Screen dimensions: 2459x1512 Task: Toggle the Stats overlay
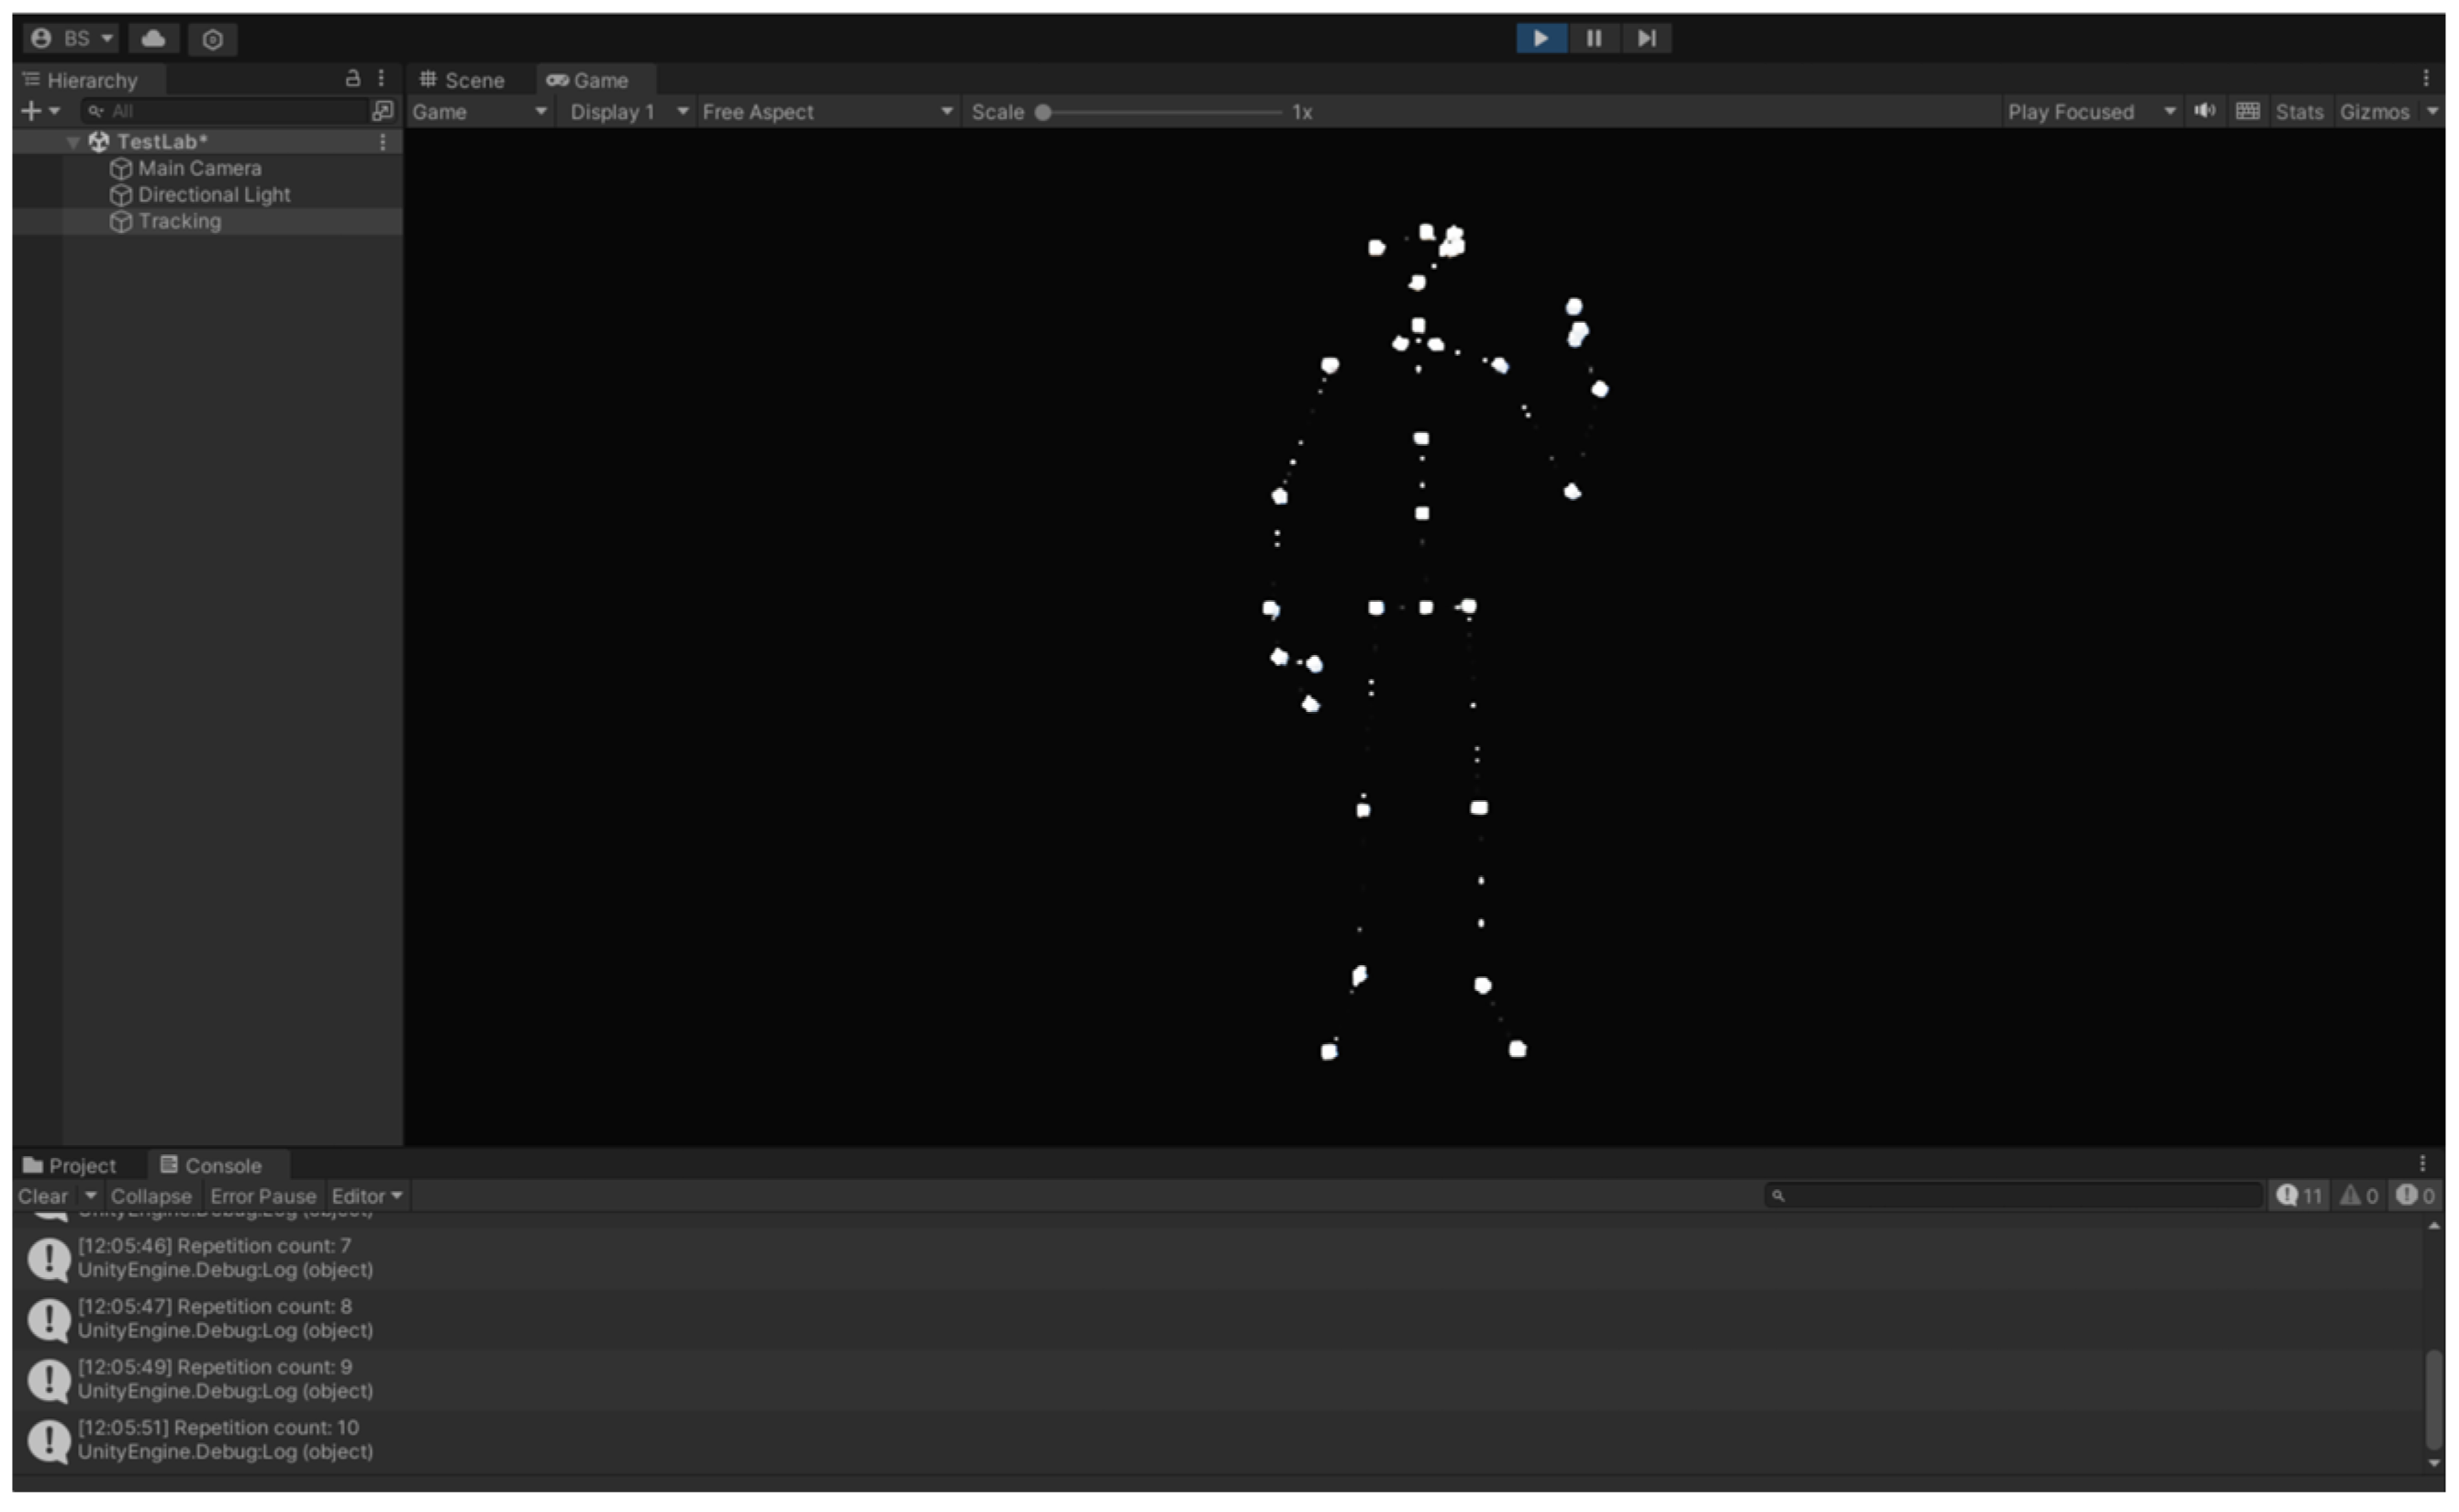point(2298,112)
